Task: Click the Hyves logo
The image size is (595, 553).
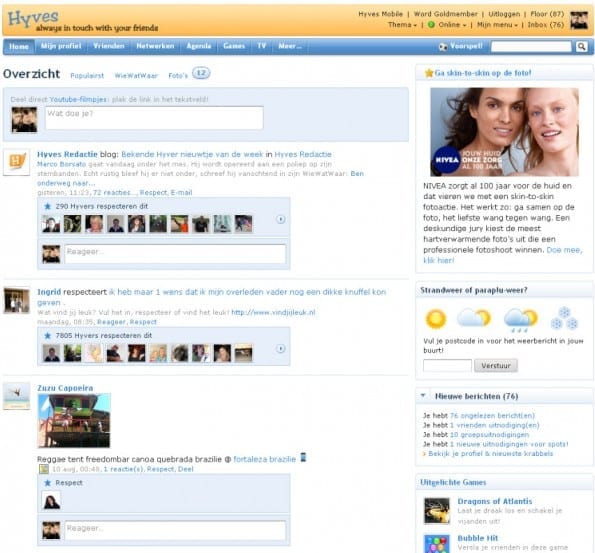Action: click(x=33, y=18)
